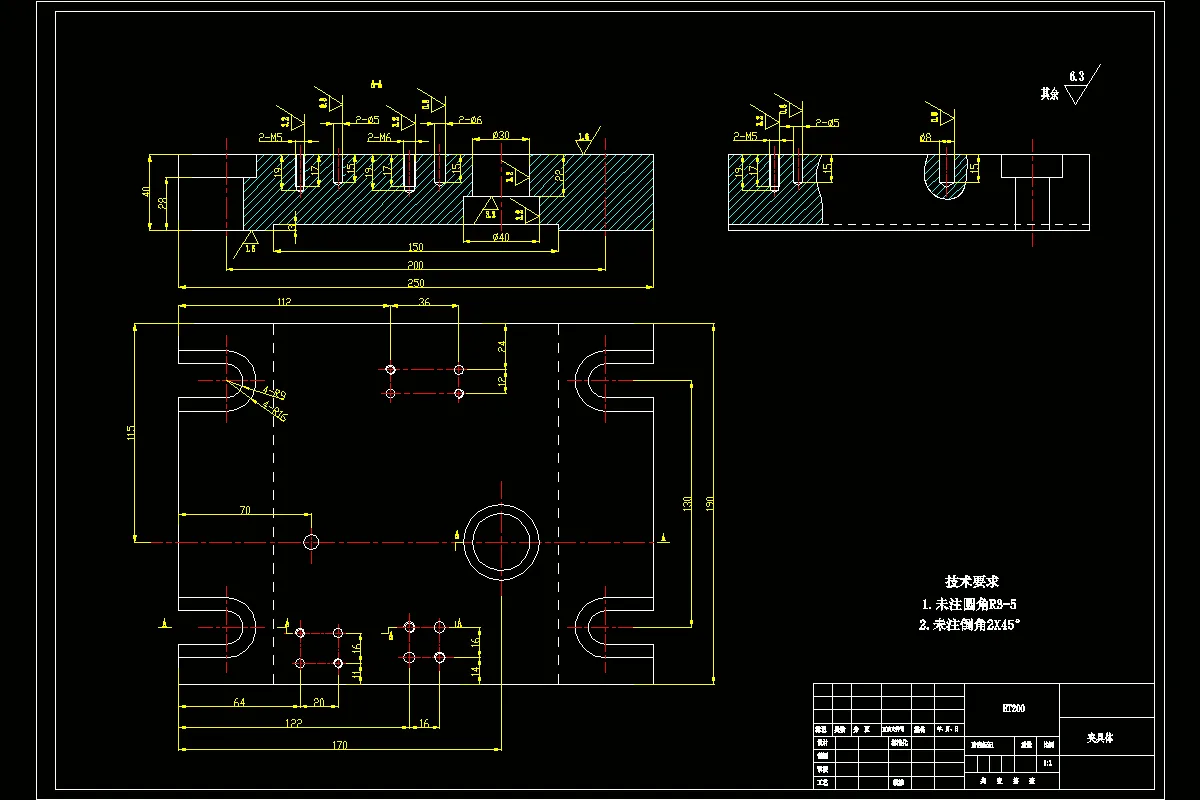The image size is (1200, 800).
Task: Select the note 2.未注倒角2X45°
Action: [x=972, y=624]
